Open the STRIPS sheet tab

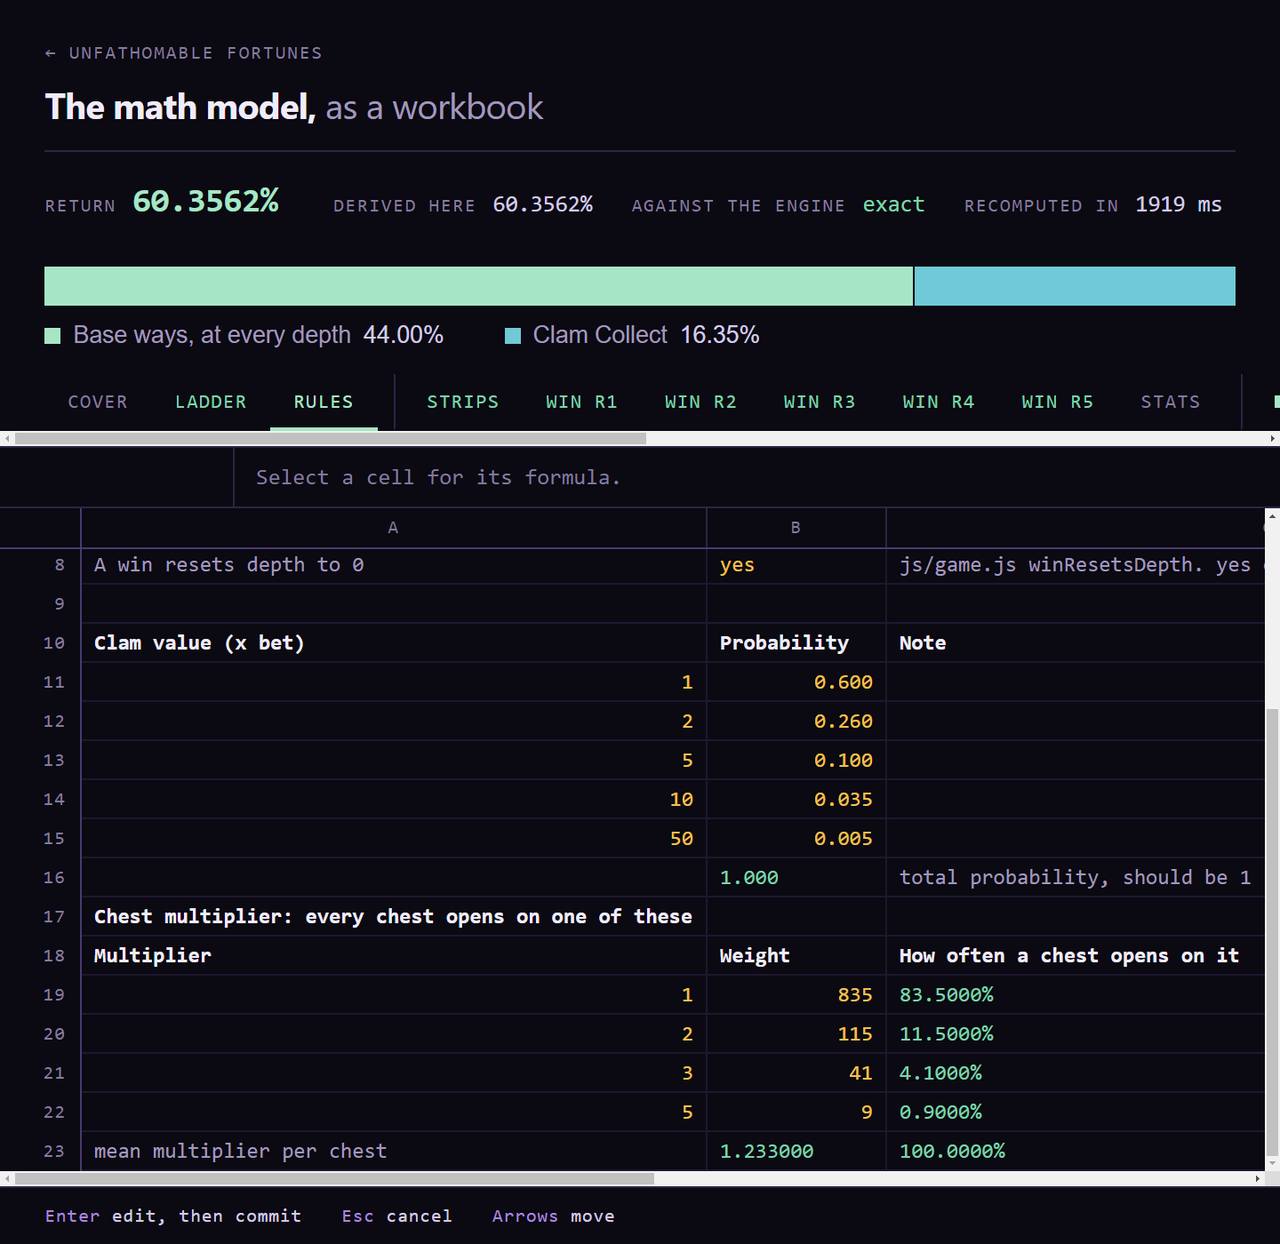[x=463, y=402]
